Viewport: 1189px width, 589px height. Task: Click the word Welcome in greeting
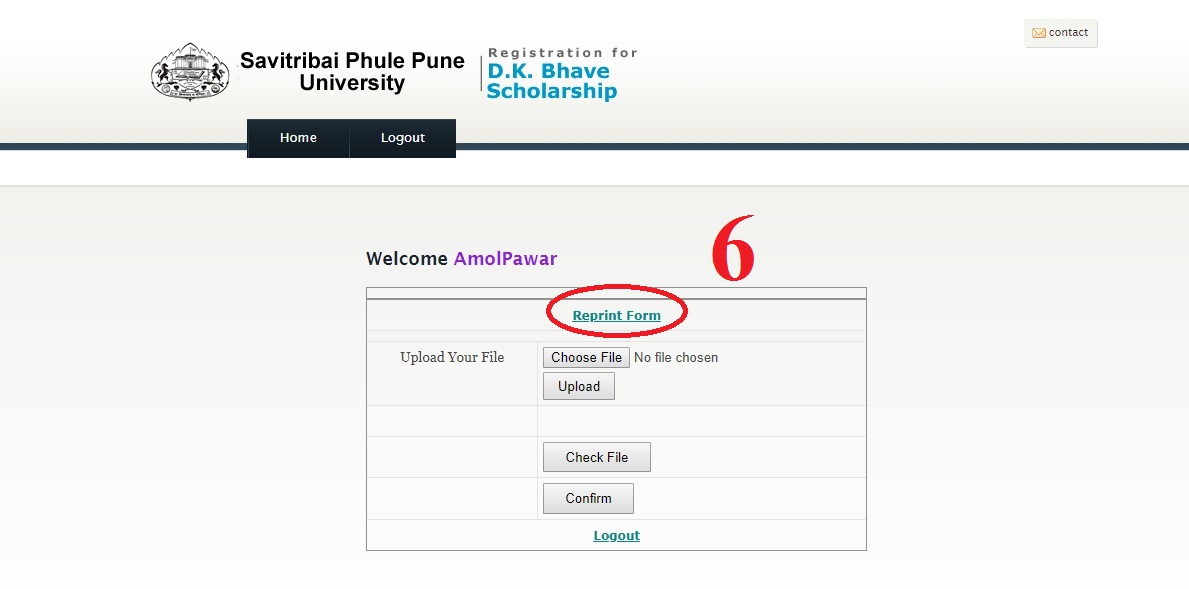pos(406,258)
